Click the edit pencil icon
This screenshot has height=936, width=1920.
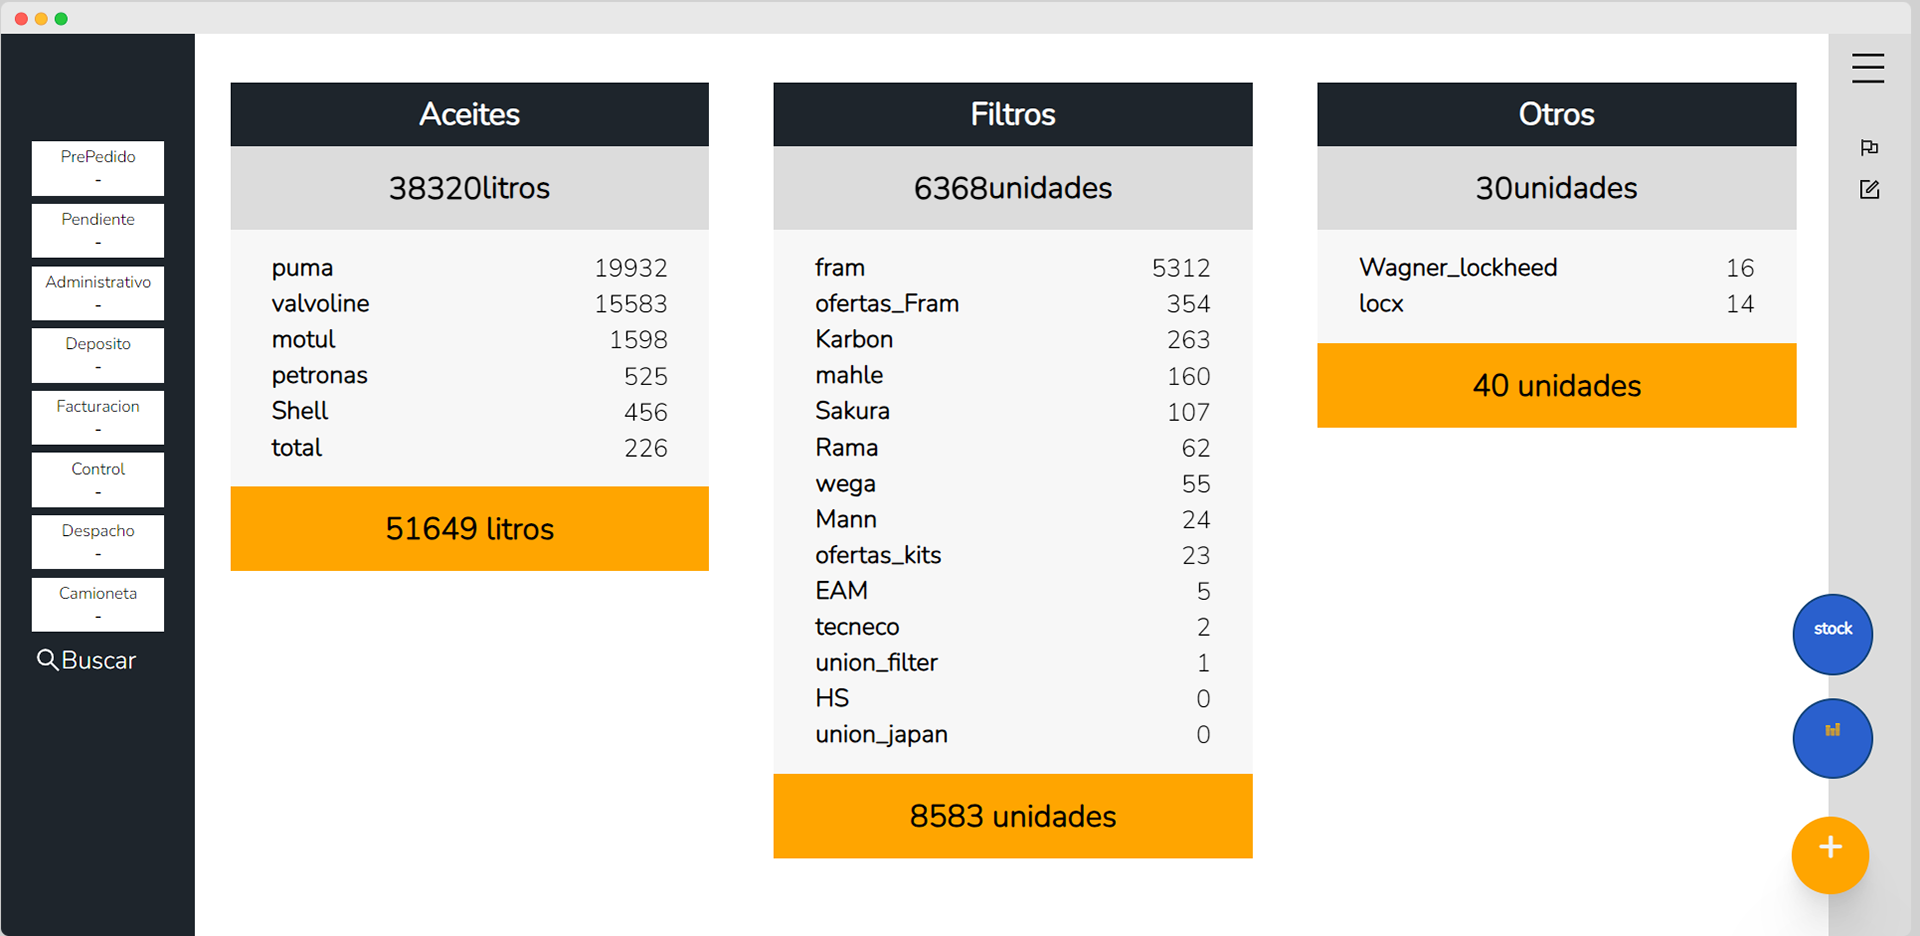tap(1869, 189)
